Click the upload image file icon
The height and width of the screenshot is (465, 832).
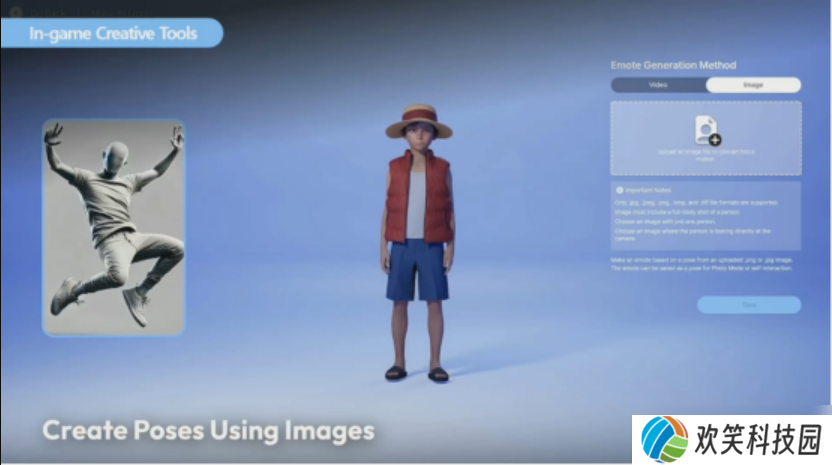coord(707,130)
